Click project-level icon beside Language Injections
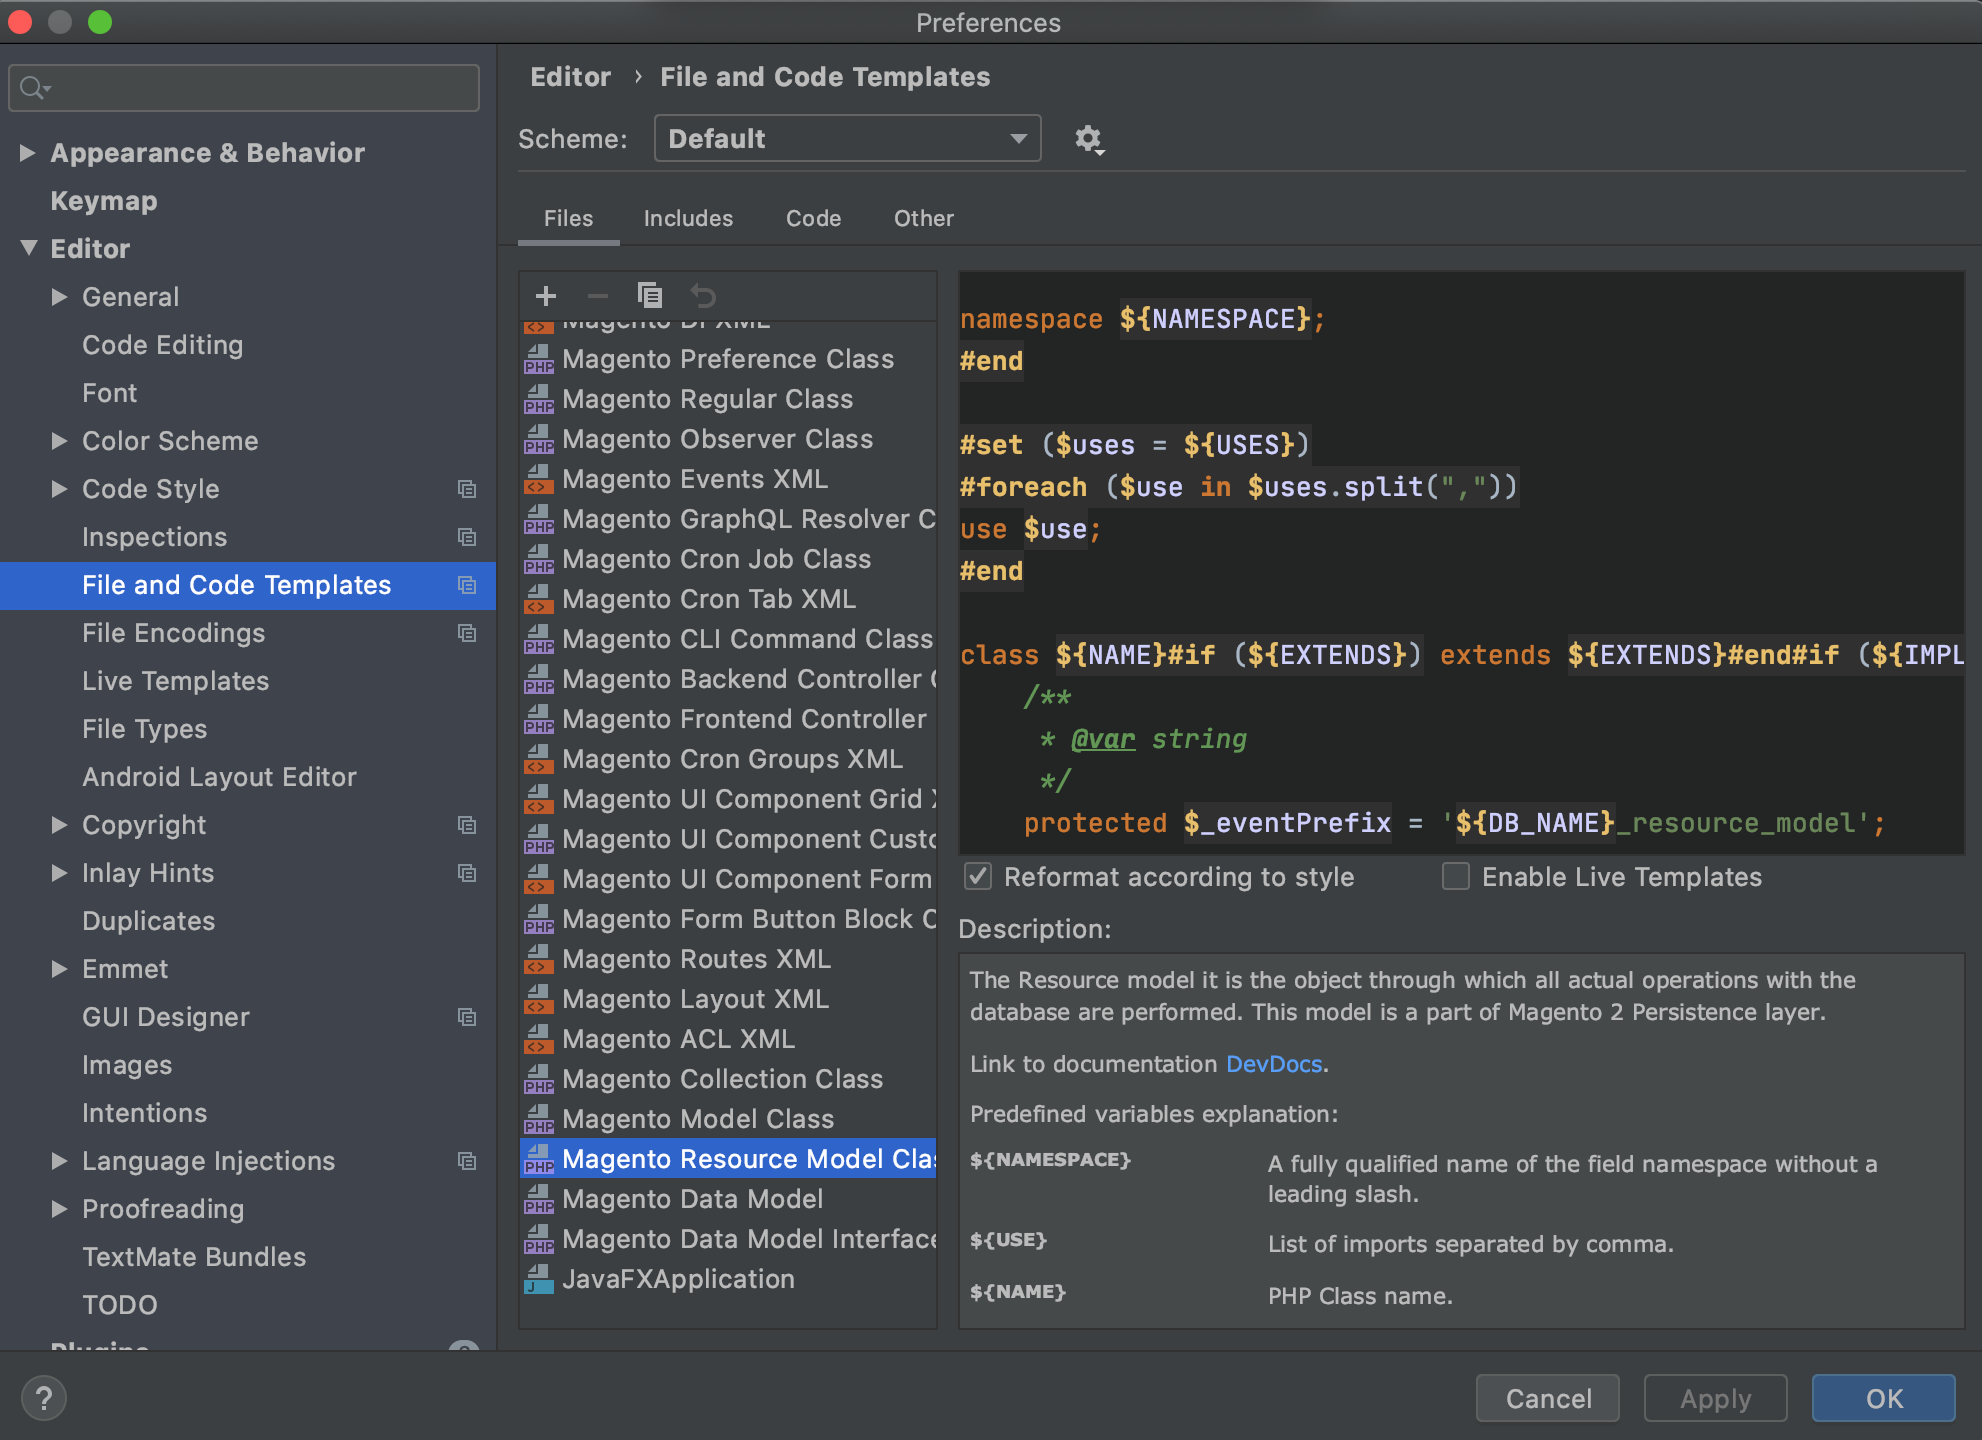Viewport: 1982px width, 1440px height. pyautogui.click(x=467, y=1161)
